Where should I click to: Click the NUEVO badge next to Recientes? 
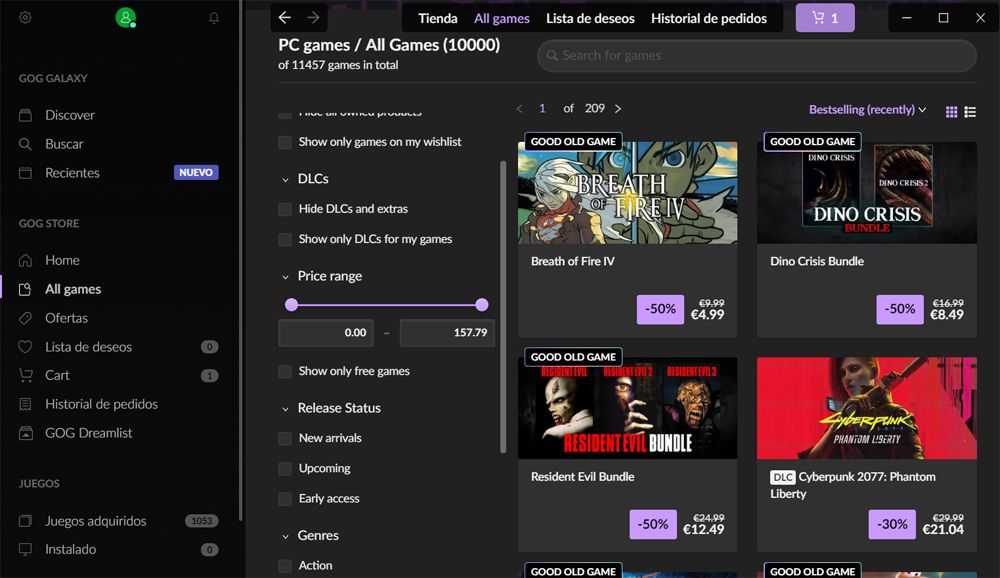[196, 173]
